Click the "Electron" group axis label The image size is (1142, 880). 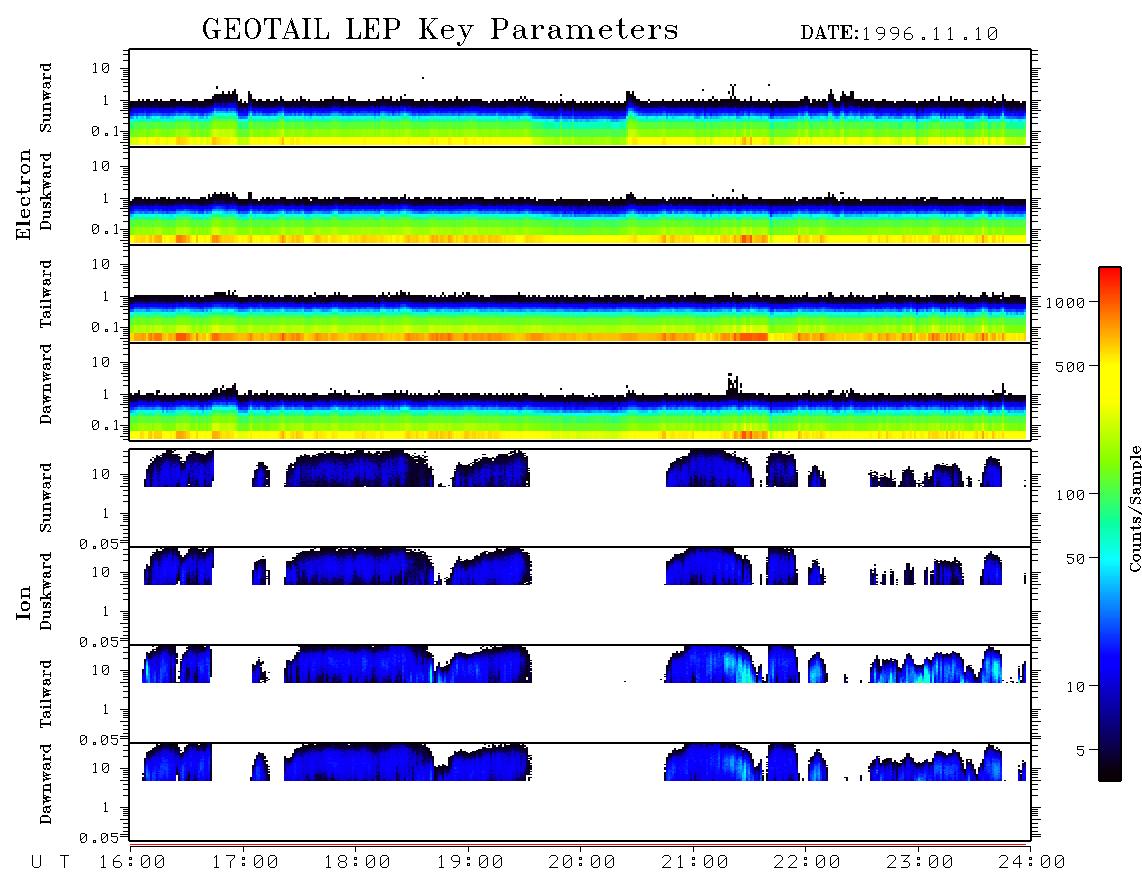(x=24, y=195)
